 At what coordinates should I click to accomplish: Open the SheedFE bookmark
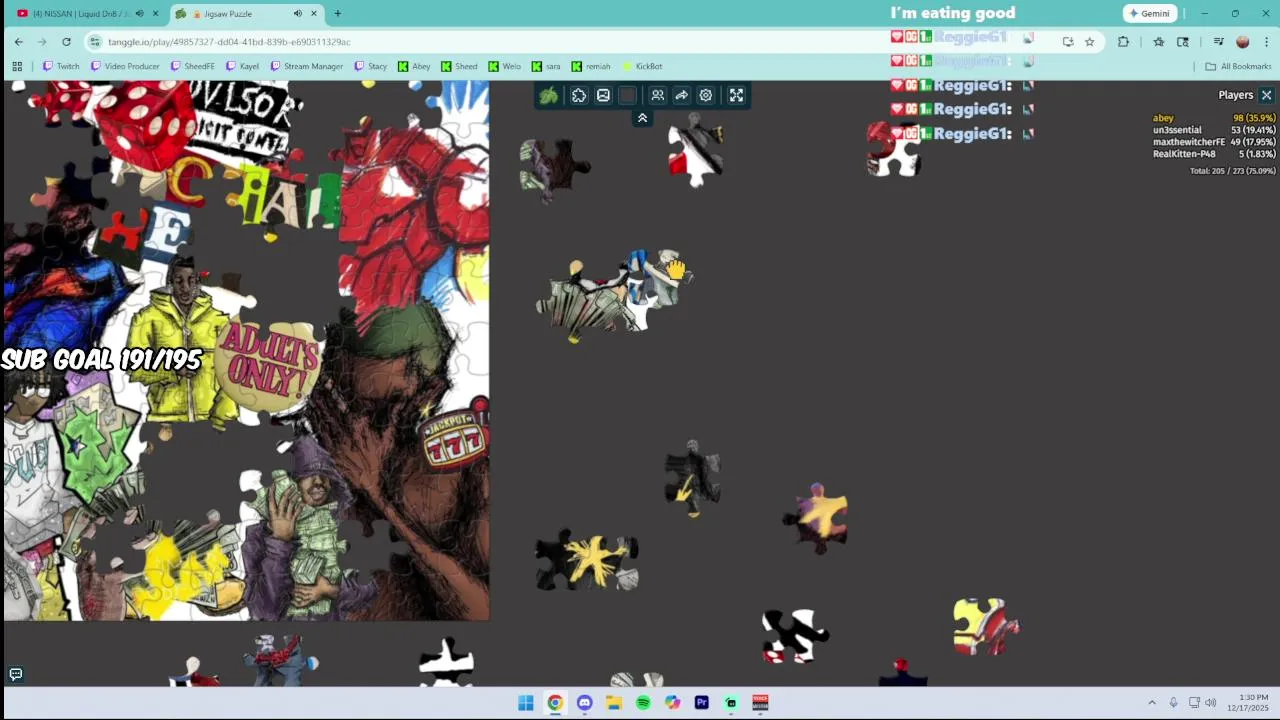pyautogui.click(x=192, y=66)
